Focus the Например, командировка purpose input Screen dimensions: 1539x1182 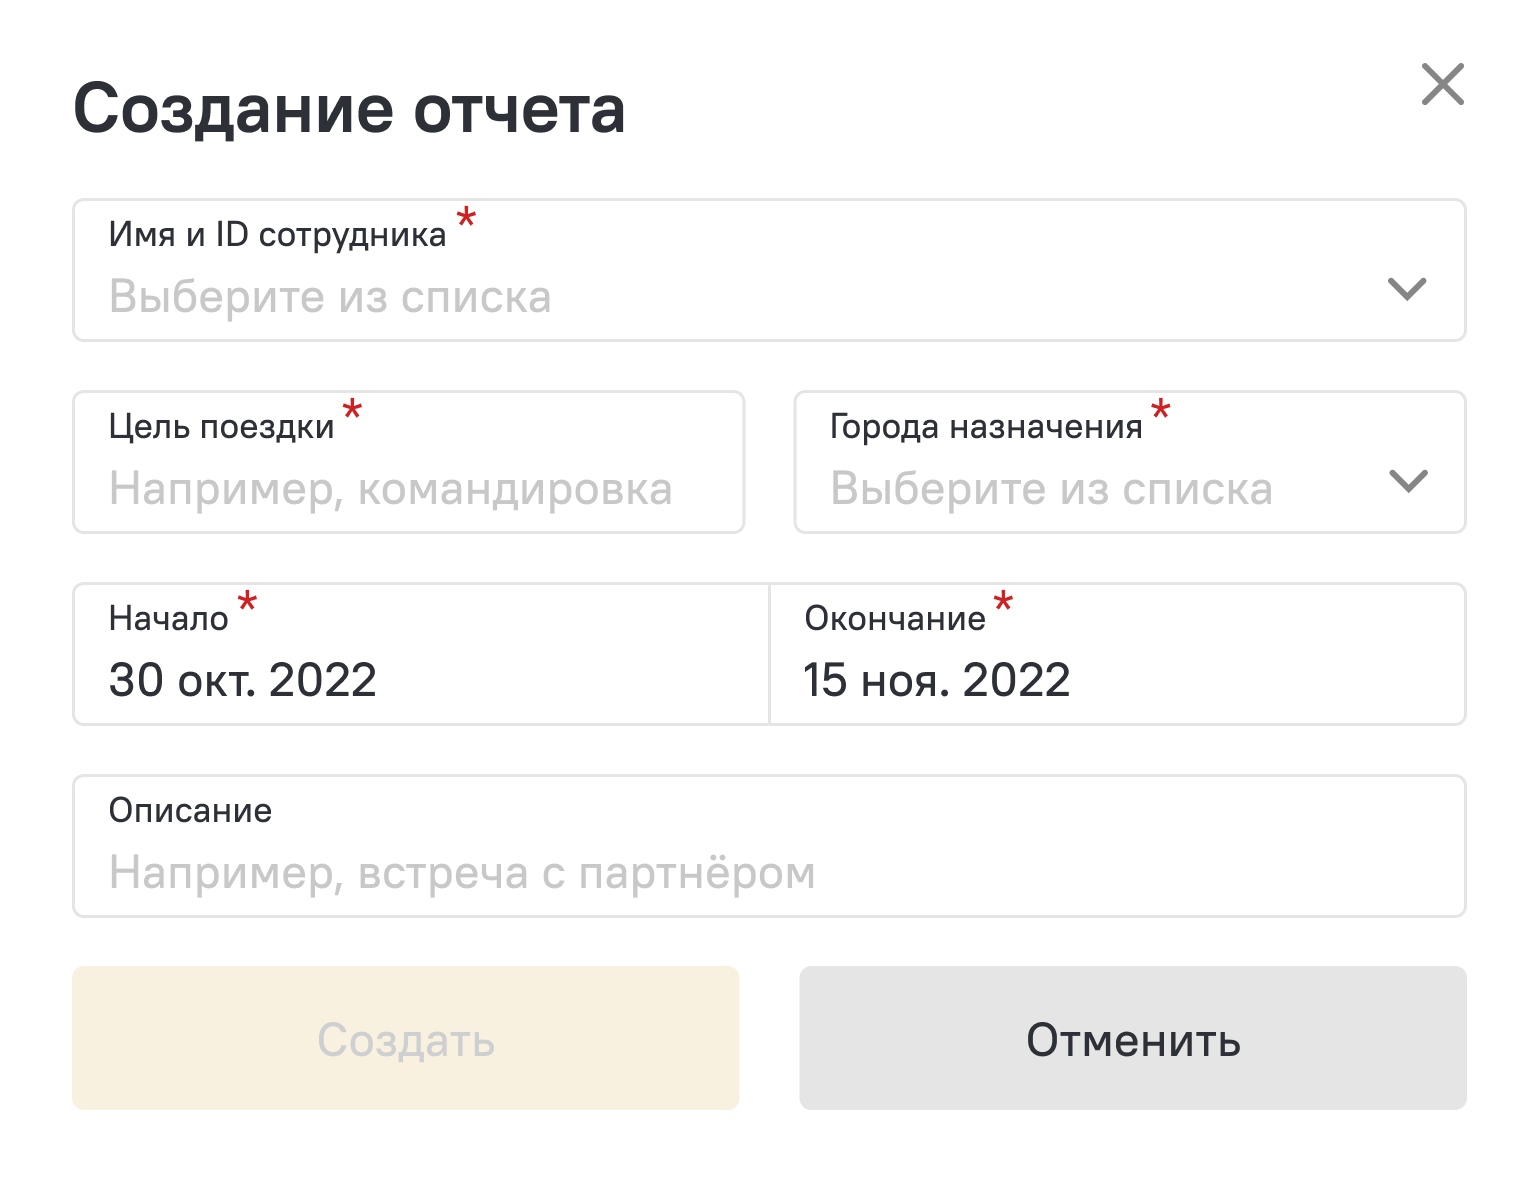pyautogui.click(x=390, y=489)
